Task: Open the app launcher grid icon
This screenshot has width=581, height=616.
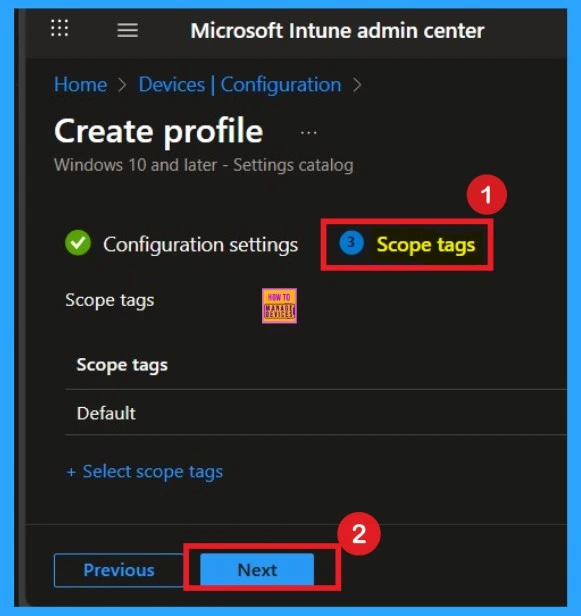Action: coord(60,28)
